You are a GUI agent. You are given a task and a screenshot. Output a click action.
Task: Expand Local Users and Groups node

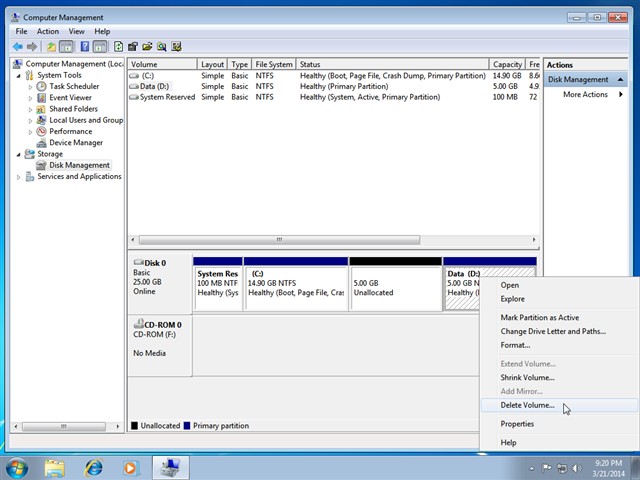[30, 121]
